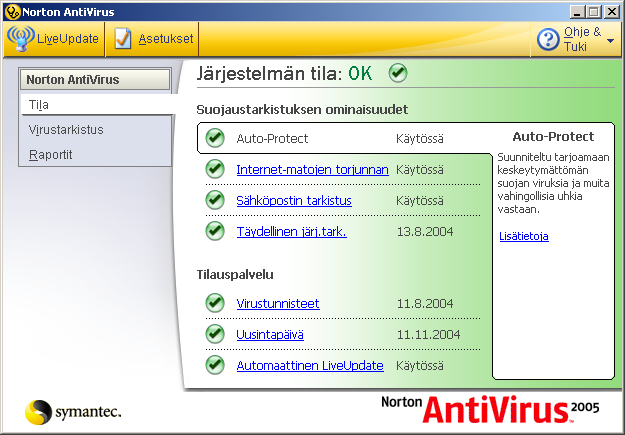Open the Uusintapäivä link
The height and width of the screenshot is (435, 625).
click(270, 335)
